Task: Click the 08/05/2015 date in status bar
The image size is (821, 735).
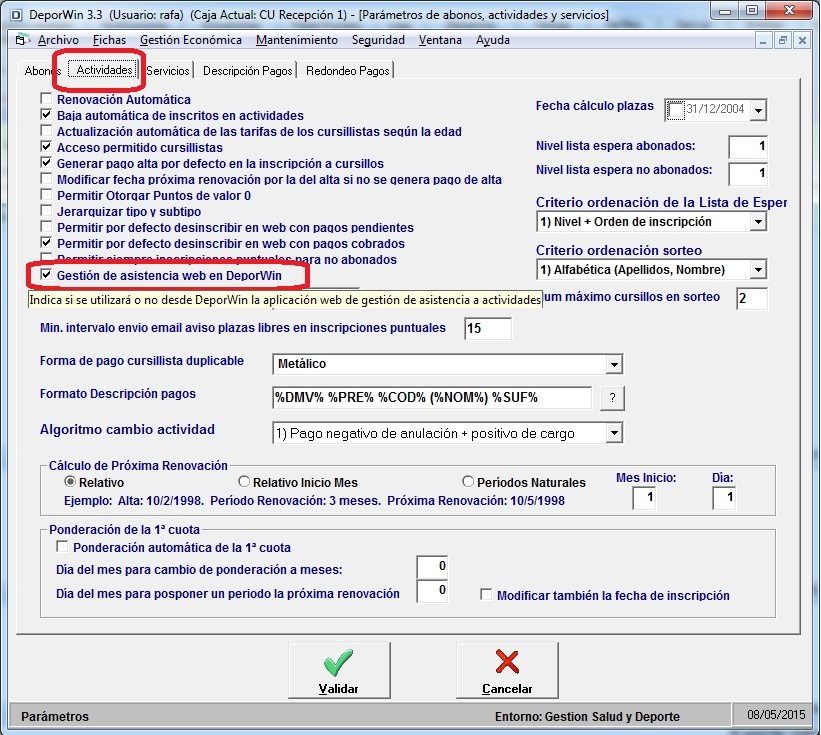Action: tap(776, 715)
